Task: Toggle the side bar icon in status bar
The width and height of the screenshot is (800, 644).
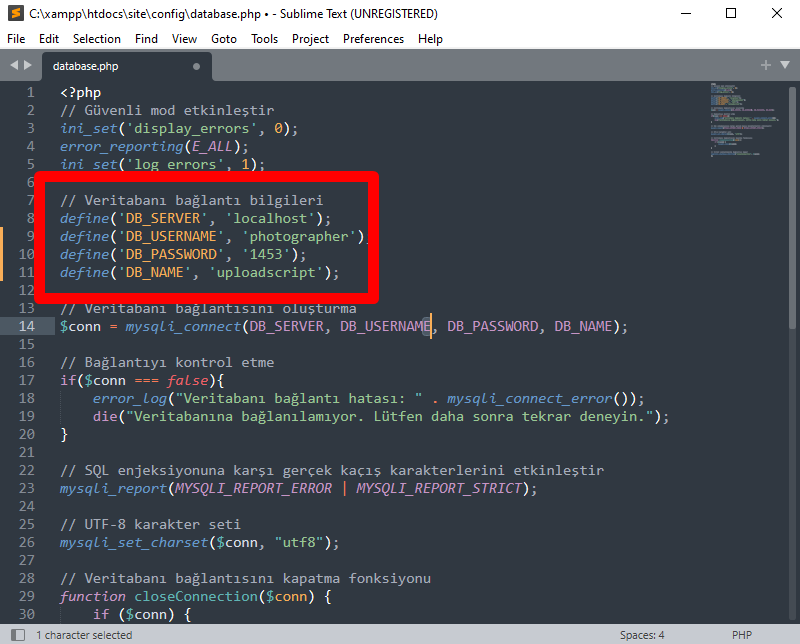Action: click(18, 635)
